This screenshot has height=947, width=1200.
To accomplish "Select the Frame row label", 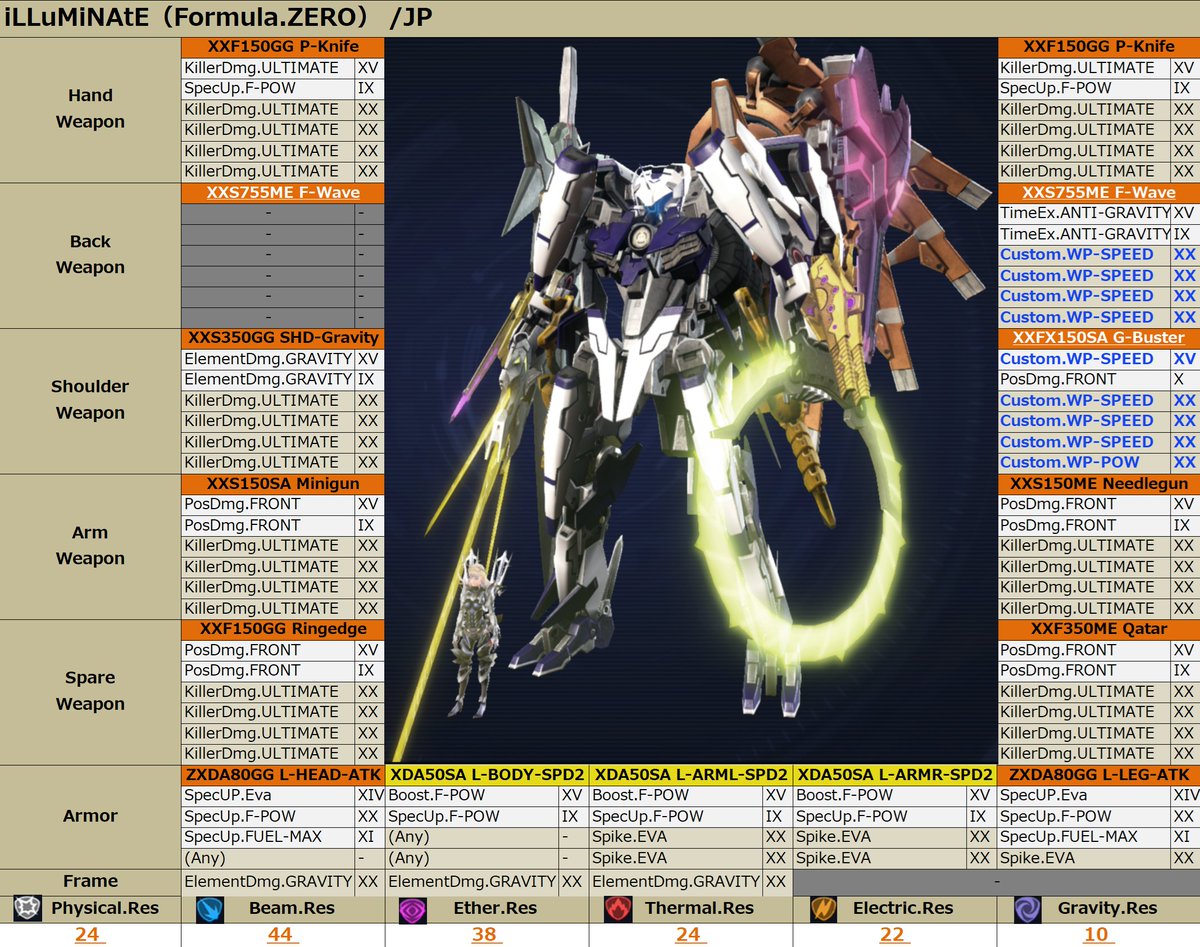I will [x=90, y=881].
